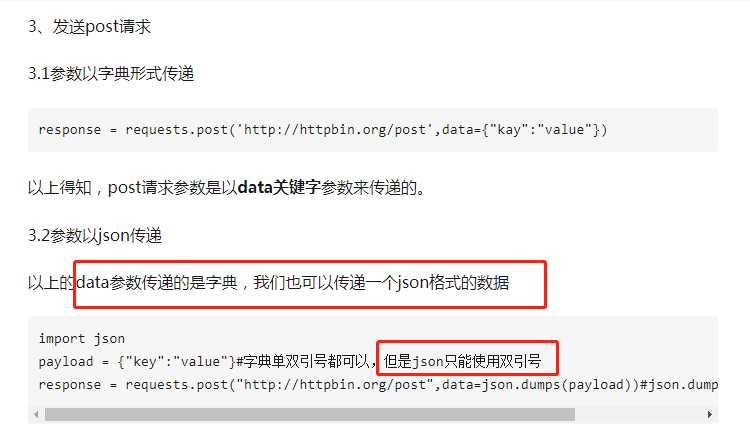The height and width of the screenshot is (440, 750).
Task: Click the empty scrollbar track after the thumb
Action: coord(640,414)
